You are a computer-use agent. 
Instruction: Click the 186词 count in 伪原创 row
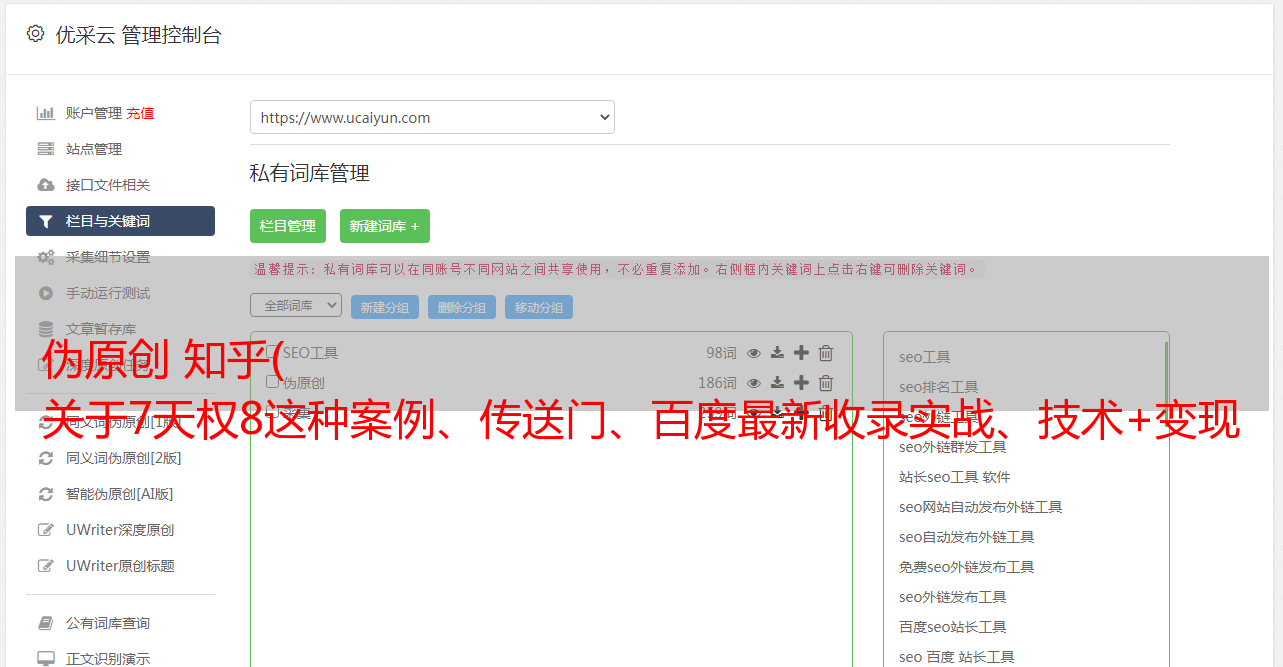pyautogui.click(x=717, y=383)
